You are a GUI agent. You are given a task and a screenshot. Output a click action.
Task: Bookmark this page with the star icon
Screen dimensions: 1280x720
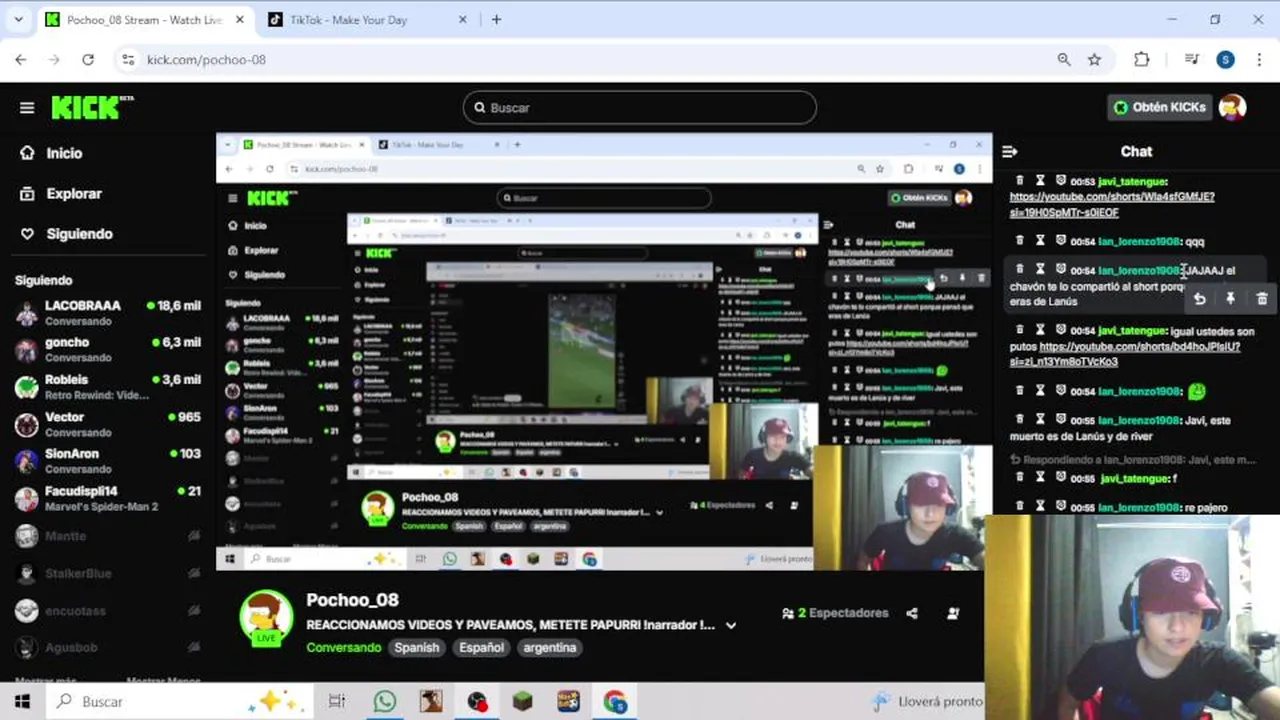(x=1094, y=60)
